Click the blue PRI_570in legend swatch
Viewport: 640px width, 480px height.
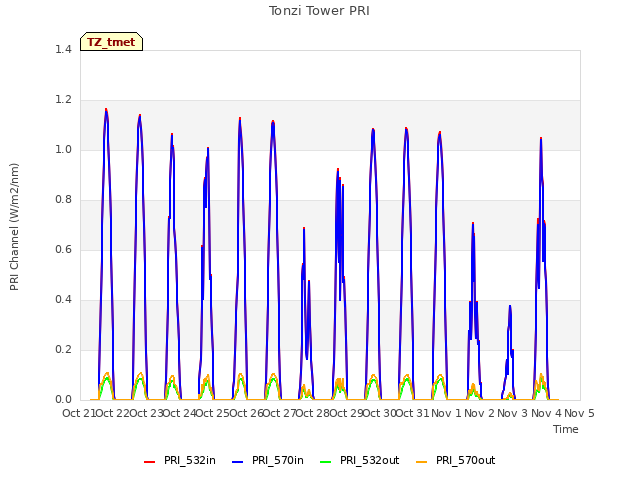click(238, 462)
